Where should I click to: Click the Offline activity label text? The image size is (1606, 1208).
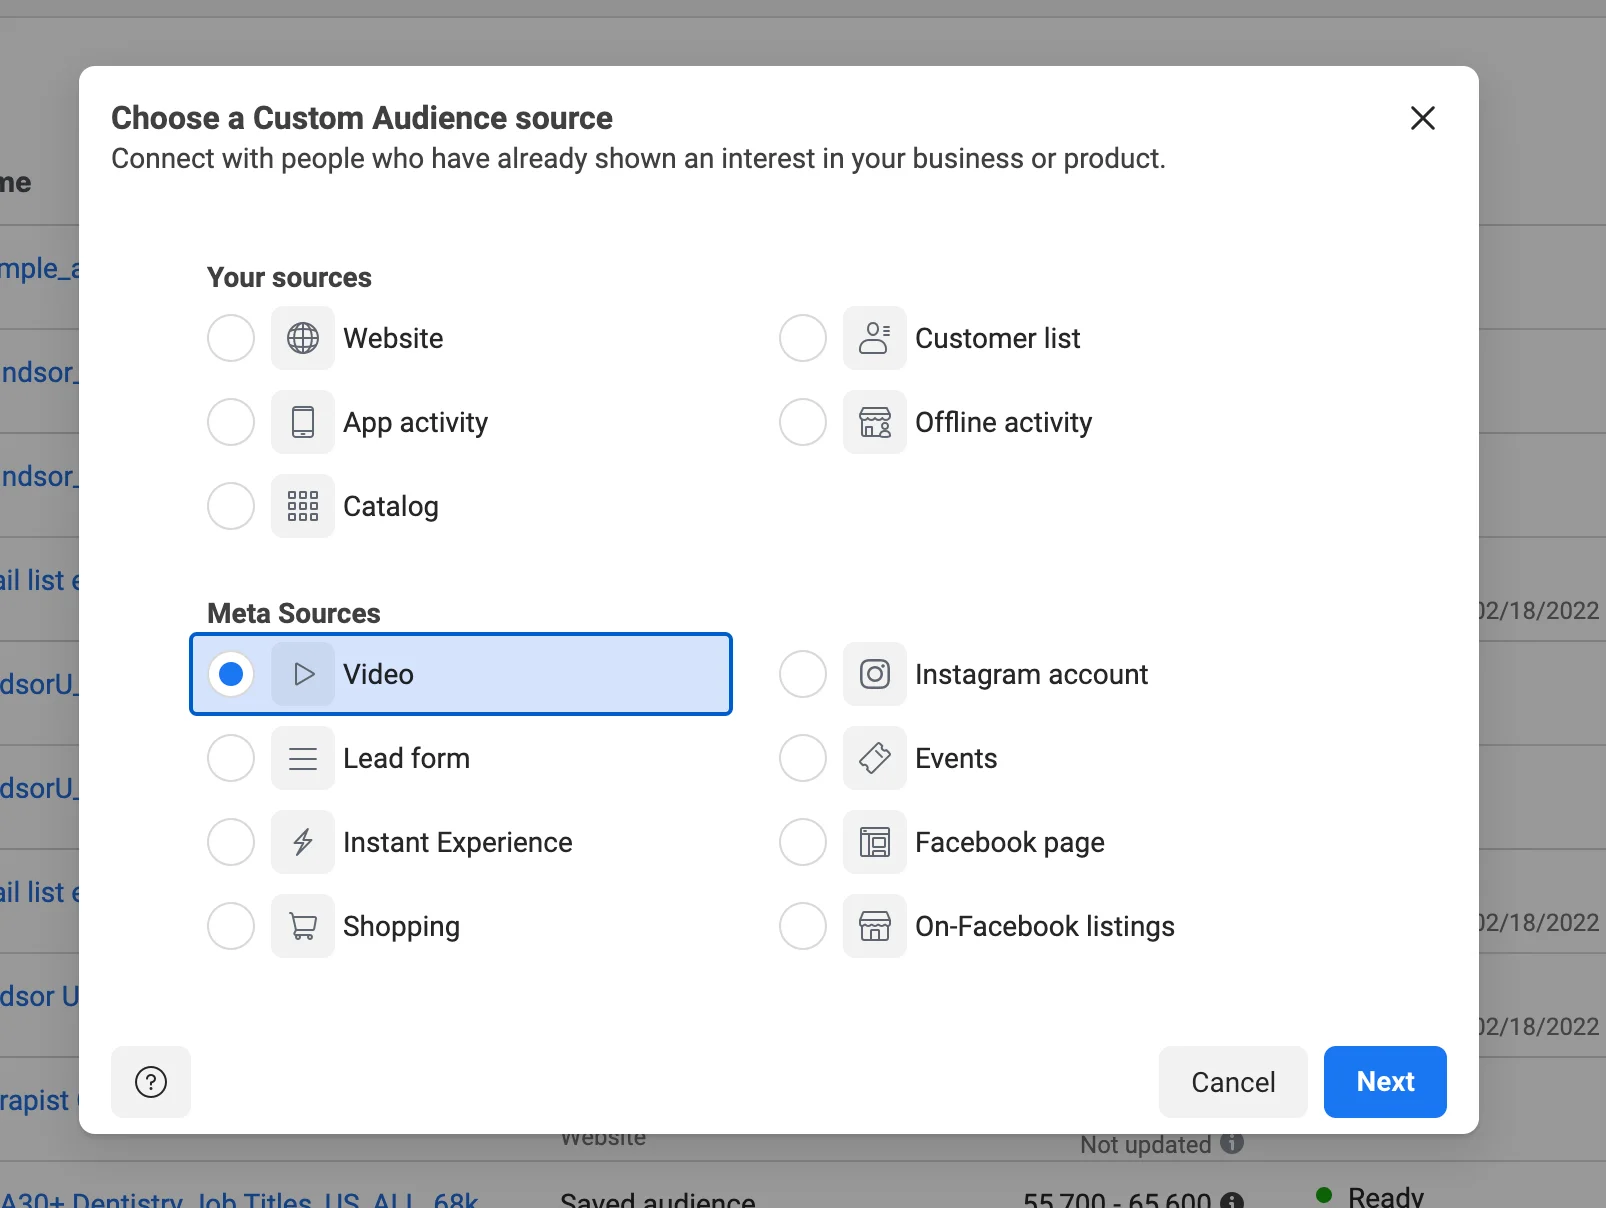pyautogui.click(x=1003, y=423)
